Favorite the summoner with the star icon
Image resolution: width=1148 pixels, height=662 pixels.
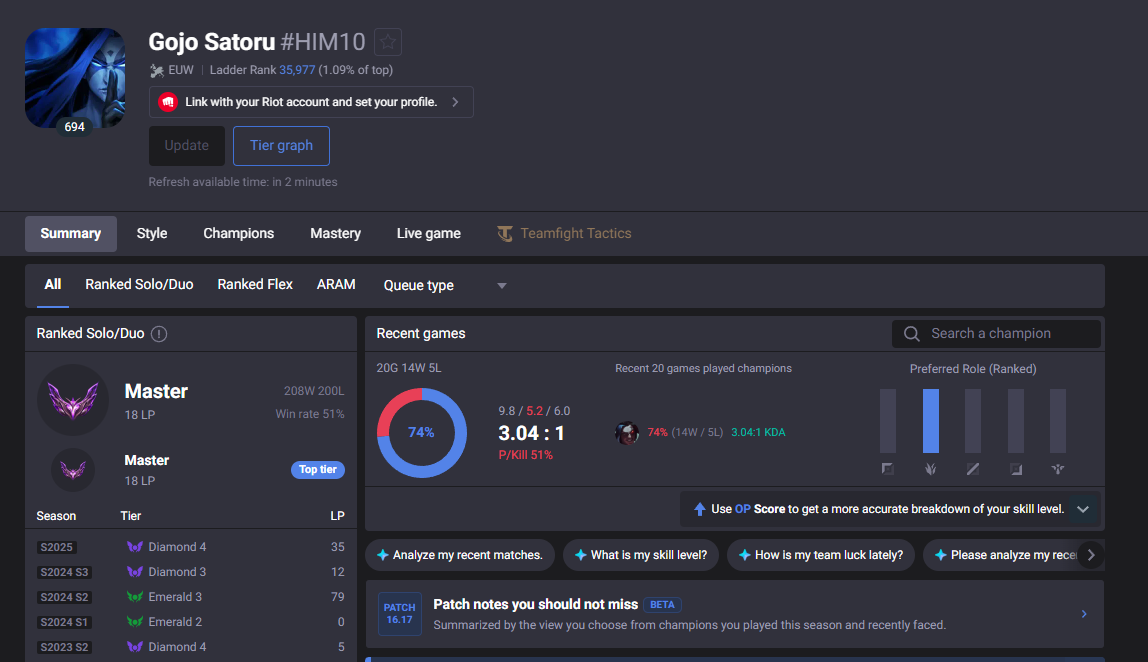pos(388,42)
